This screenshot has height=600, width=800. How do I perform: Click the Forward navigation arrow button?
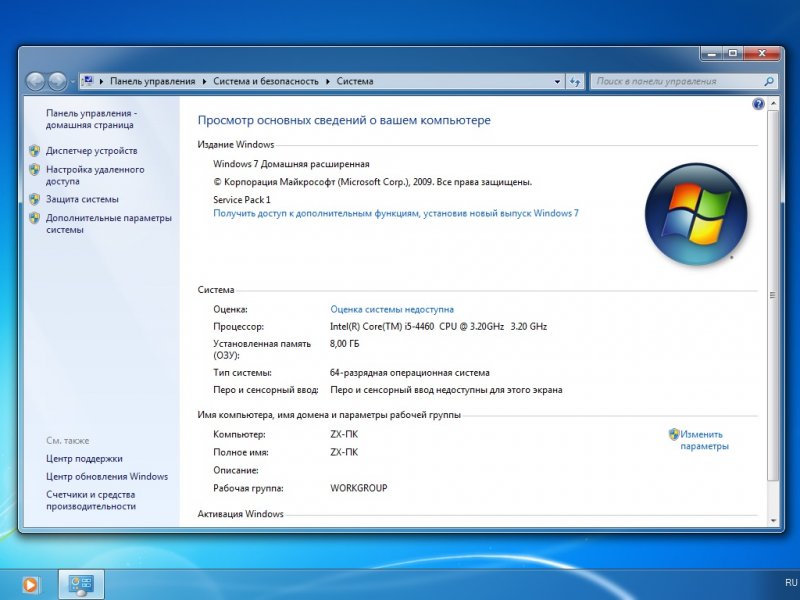(x=57, y=82)
